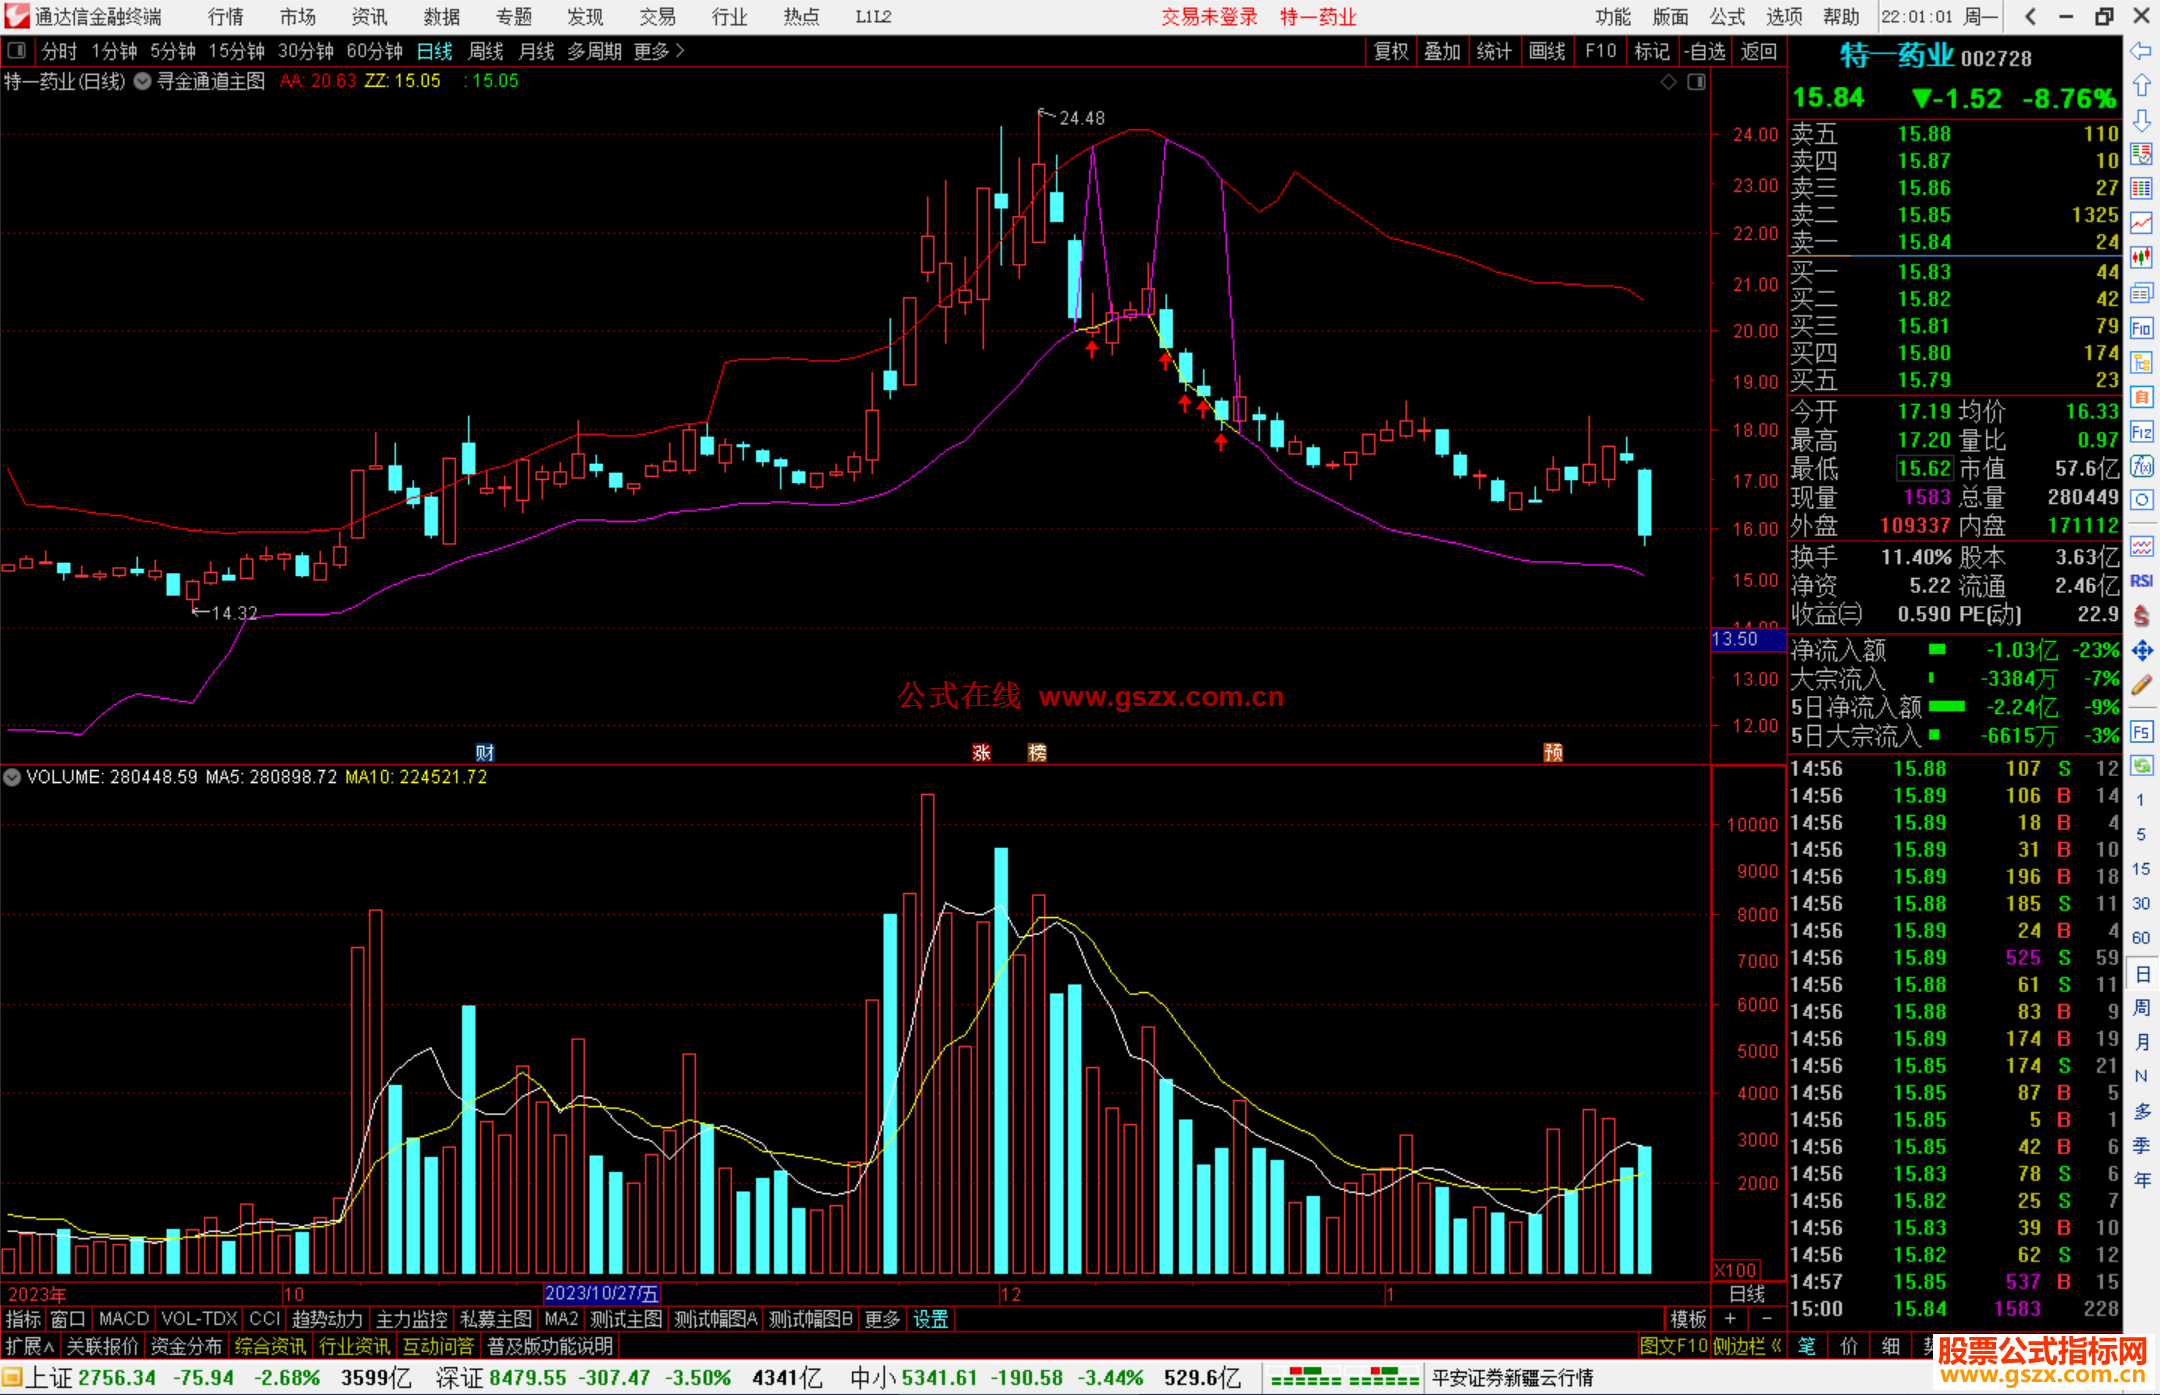
Task: Toggle the VOLUME indicator circle button
Action: click(x=12, y=777)
